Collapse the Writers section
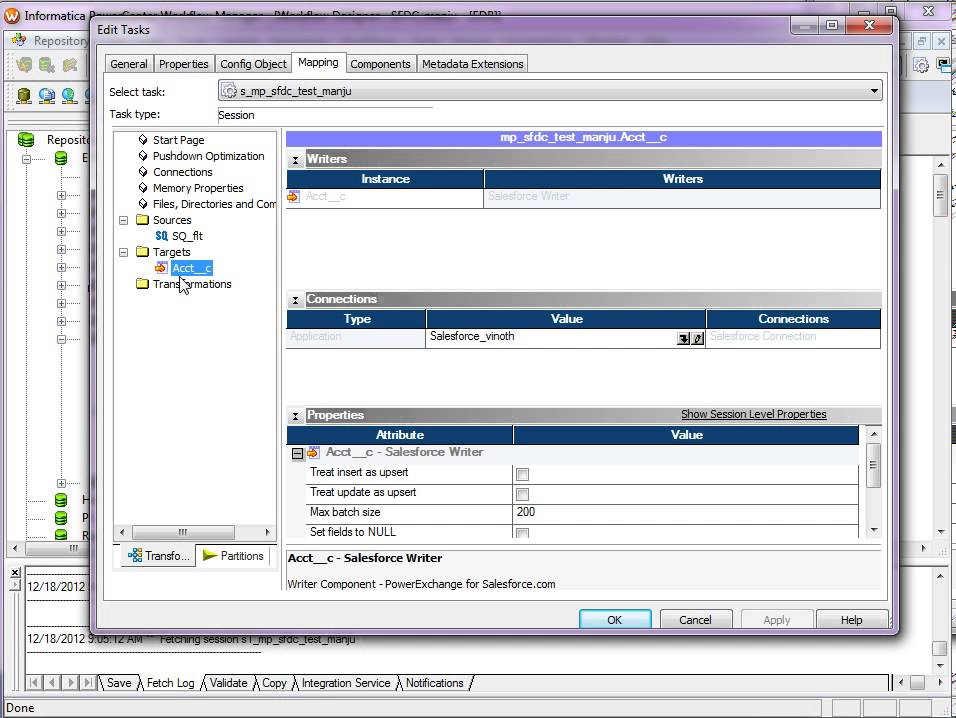 296,160
